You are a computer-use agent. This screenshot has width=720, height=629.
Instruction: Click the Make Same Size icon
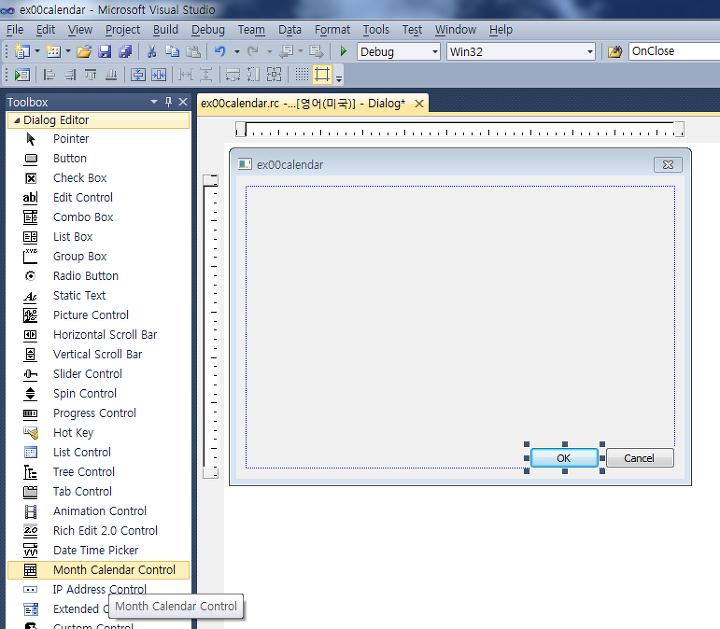coord(274,74)
